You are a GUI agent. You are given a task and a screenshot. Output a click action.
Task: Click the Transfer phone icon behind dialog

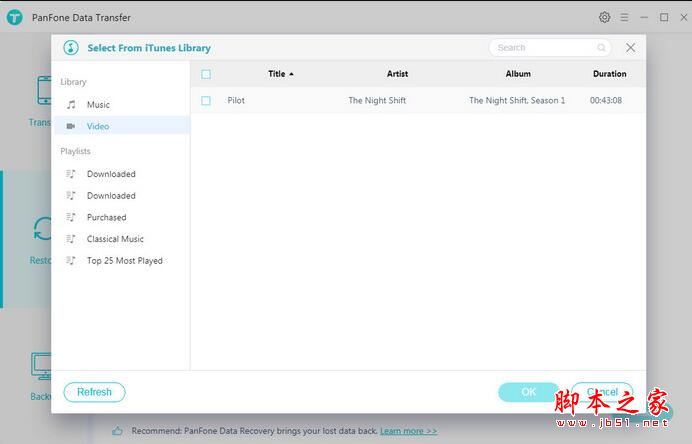(44, 90)
